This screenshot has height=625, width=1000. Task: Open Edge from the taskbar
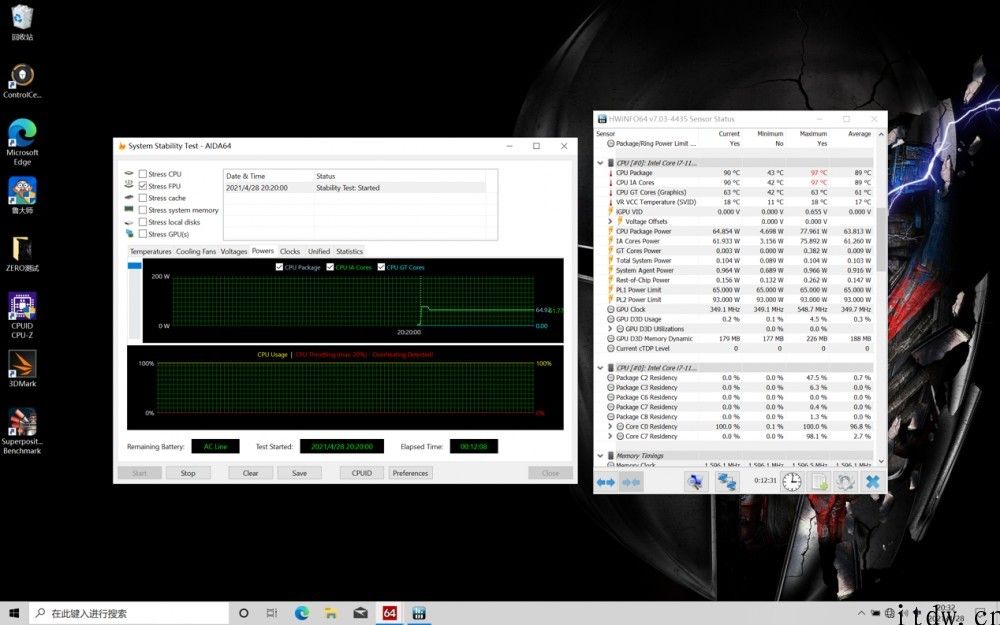click(x=302, y=613)
